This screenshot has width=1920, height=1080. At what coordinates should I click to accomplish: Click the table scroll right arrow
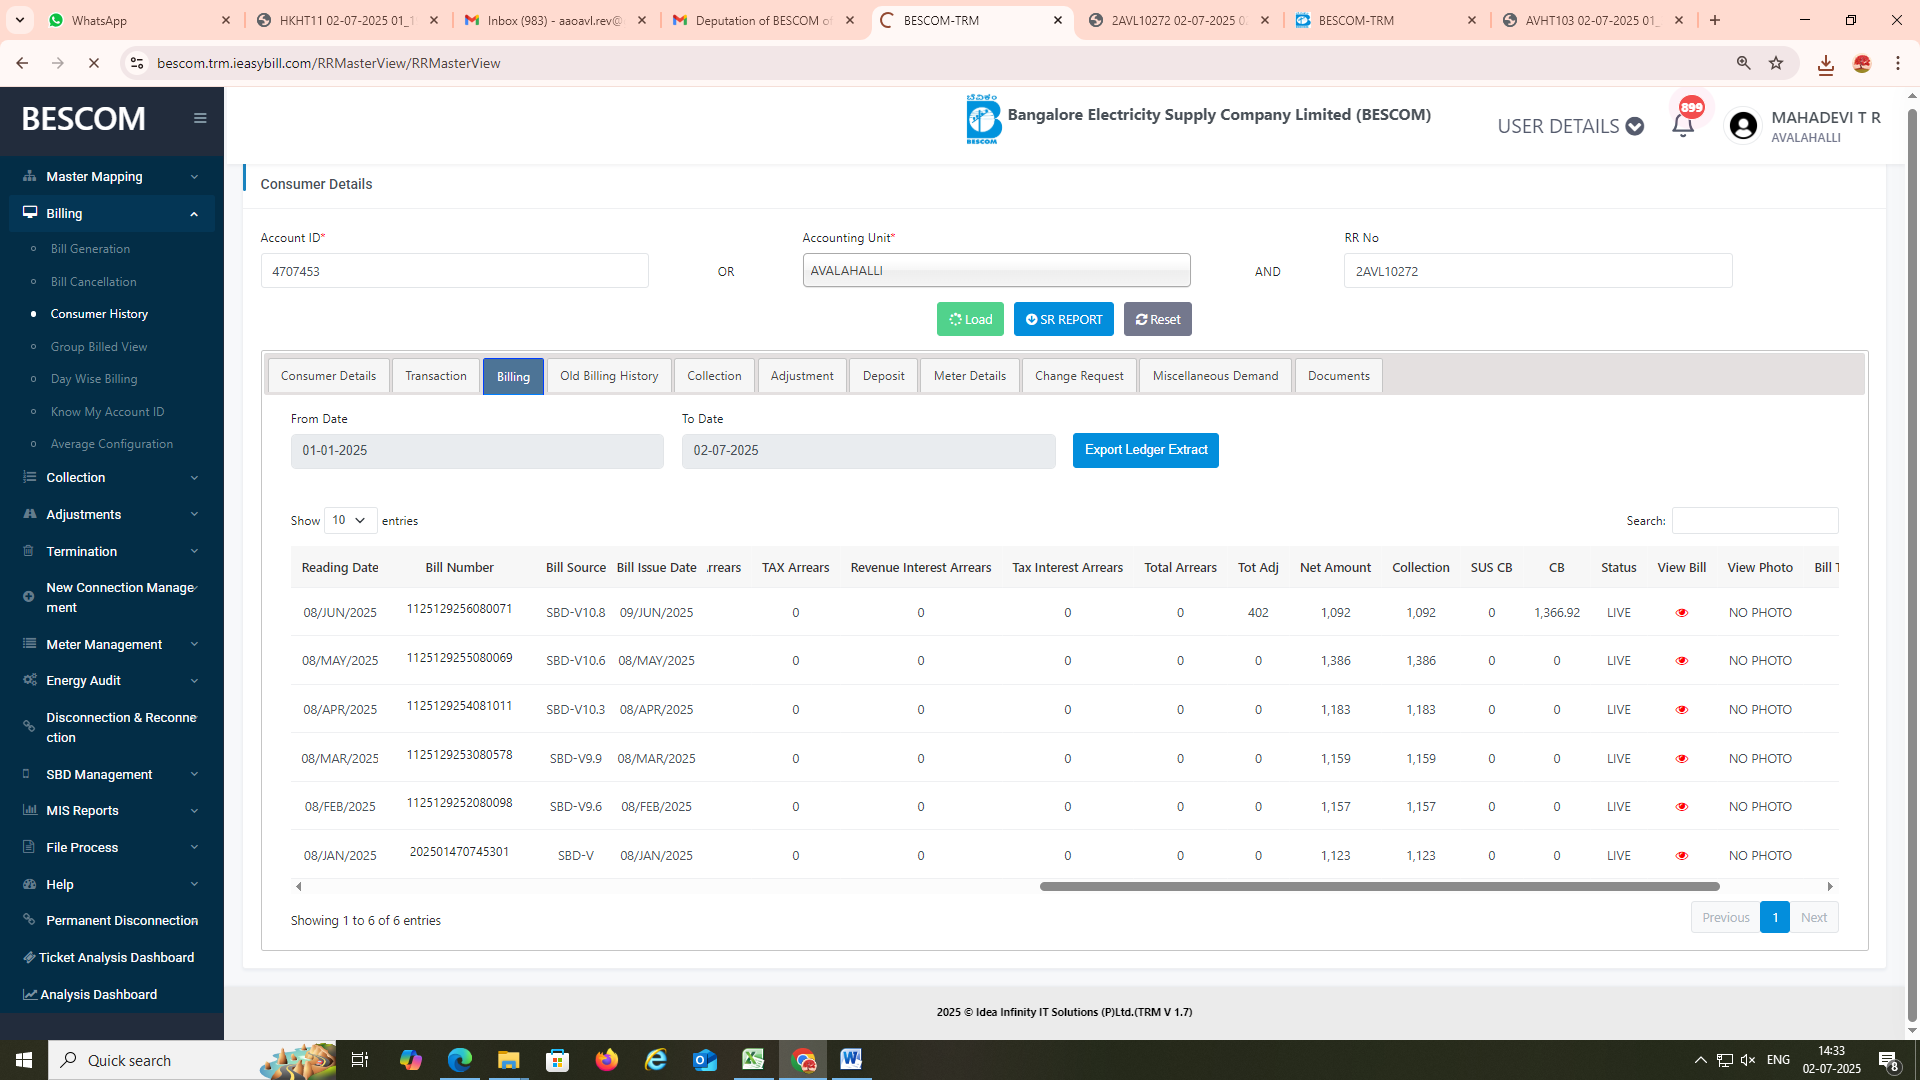click(1830, 887)
